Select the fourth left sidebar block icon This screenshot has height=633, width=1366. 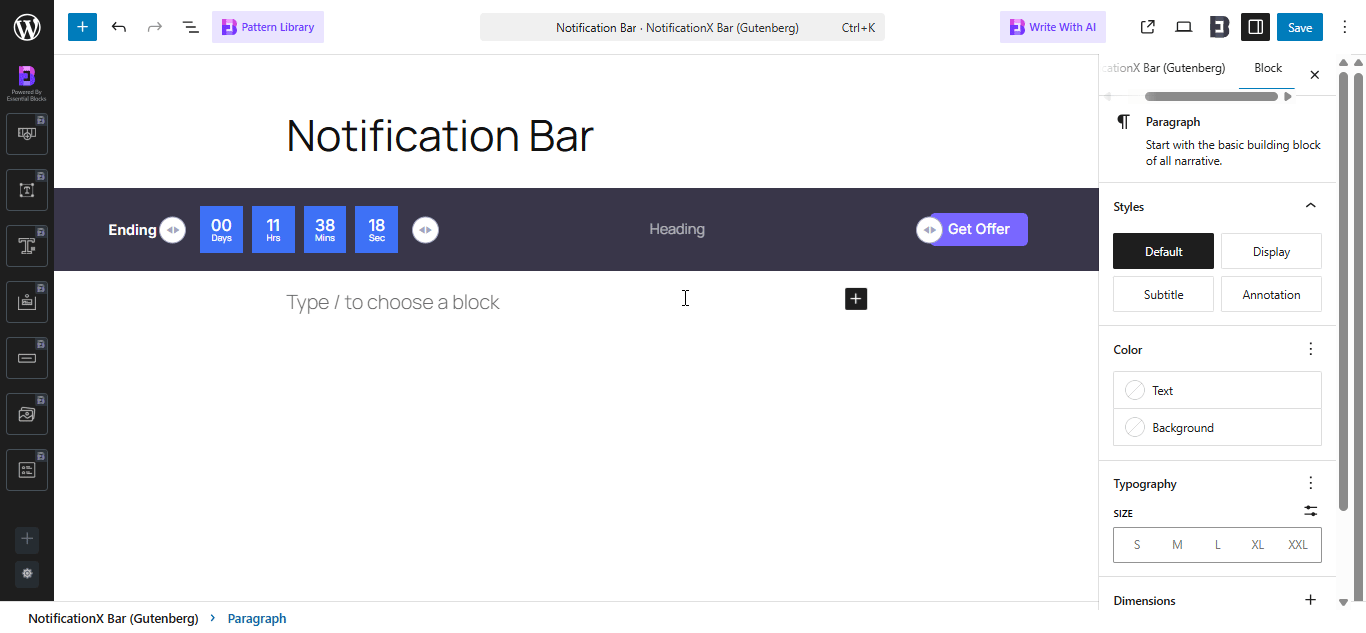tap(27, 301)
